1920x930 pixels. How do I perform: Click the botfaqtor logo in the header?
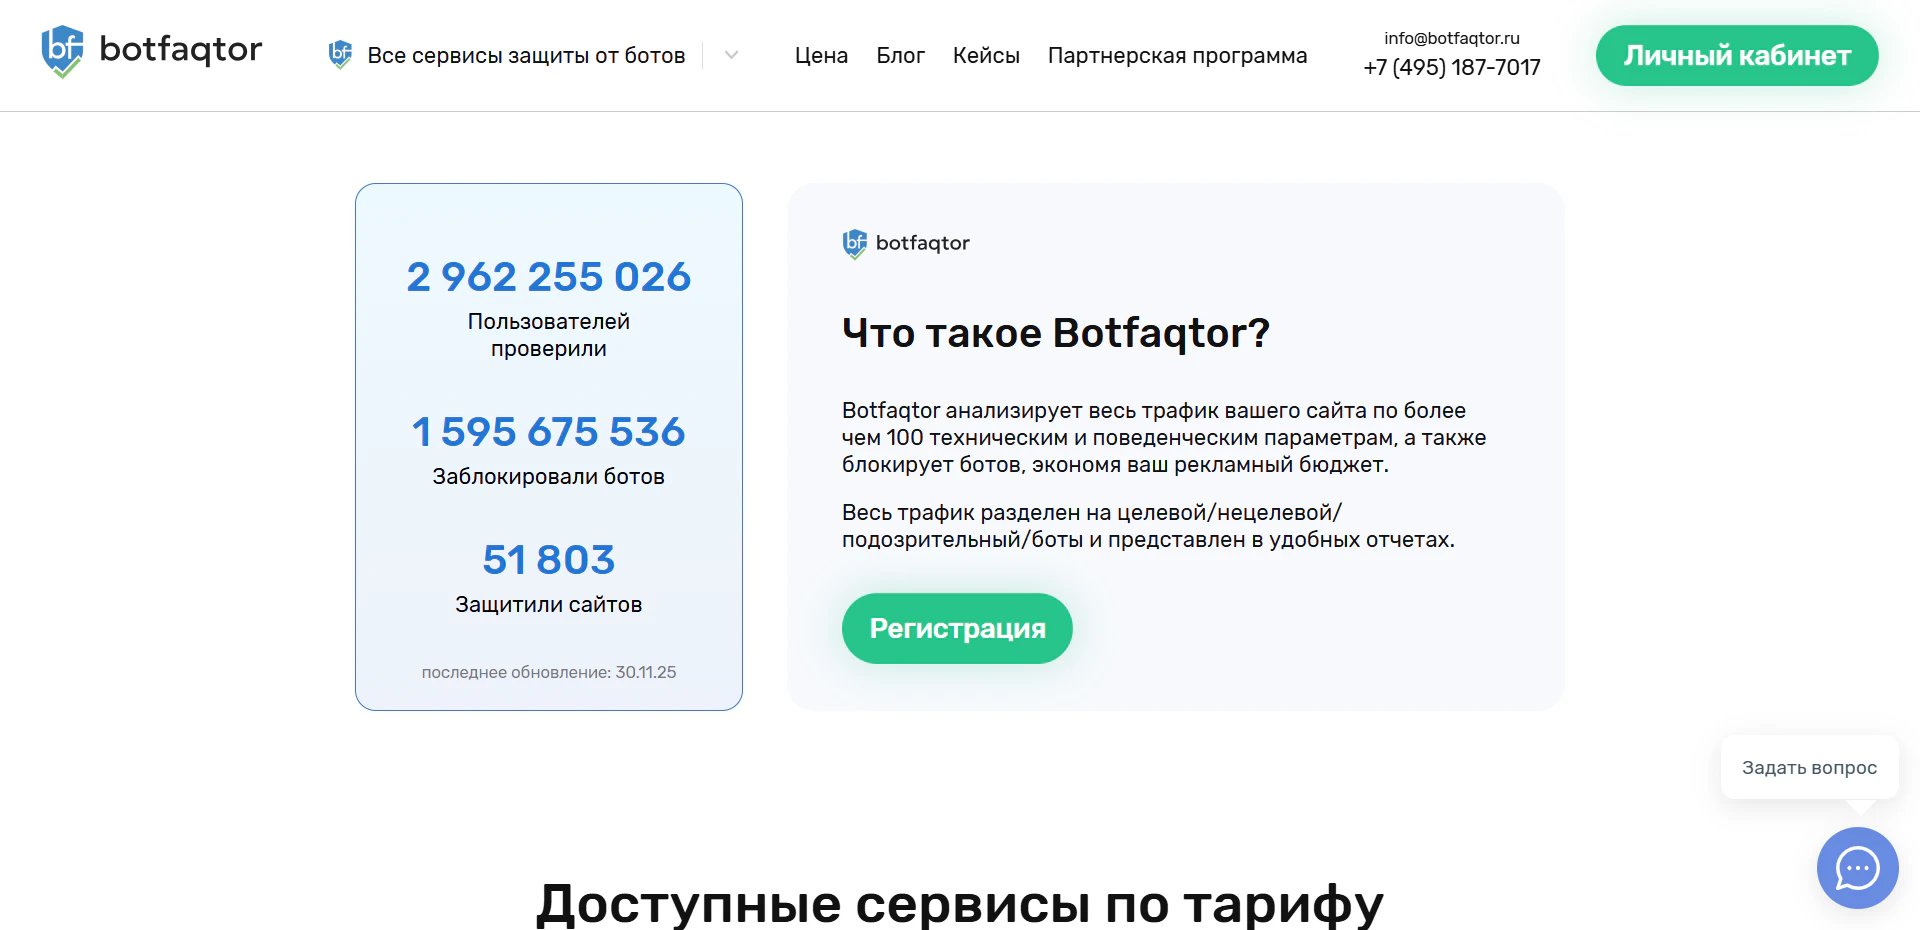point(151,52)
